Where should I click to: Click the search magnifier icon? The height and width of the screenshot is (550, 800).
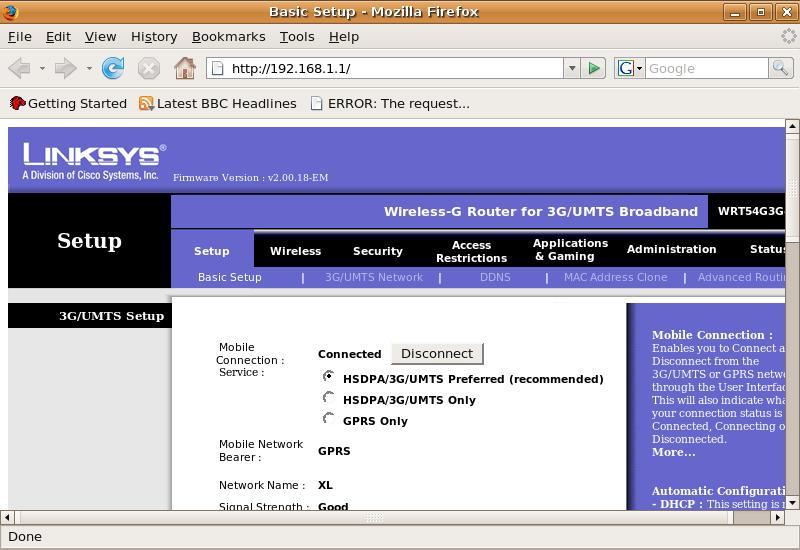tap(780, 68)
